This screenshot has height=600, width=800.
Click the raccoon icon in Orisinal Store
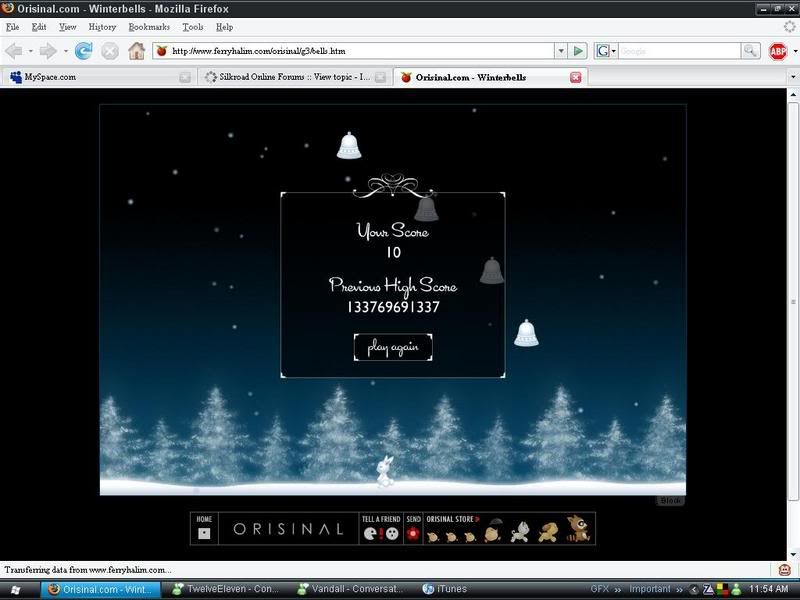coord(577,530)
